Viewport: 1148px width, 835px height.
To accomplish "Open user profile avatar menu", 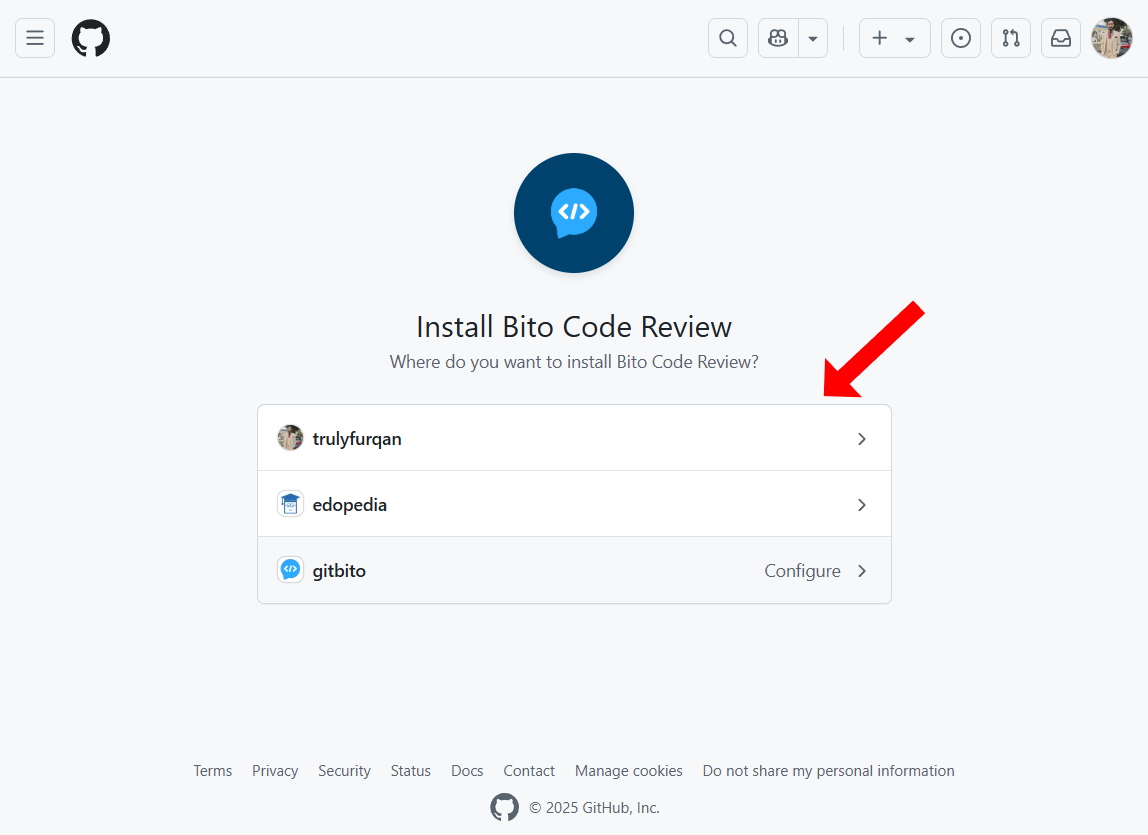I will point(1111,38).
